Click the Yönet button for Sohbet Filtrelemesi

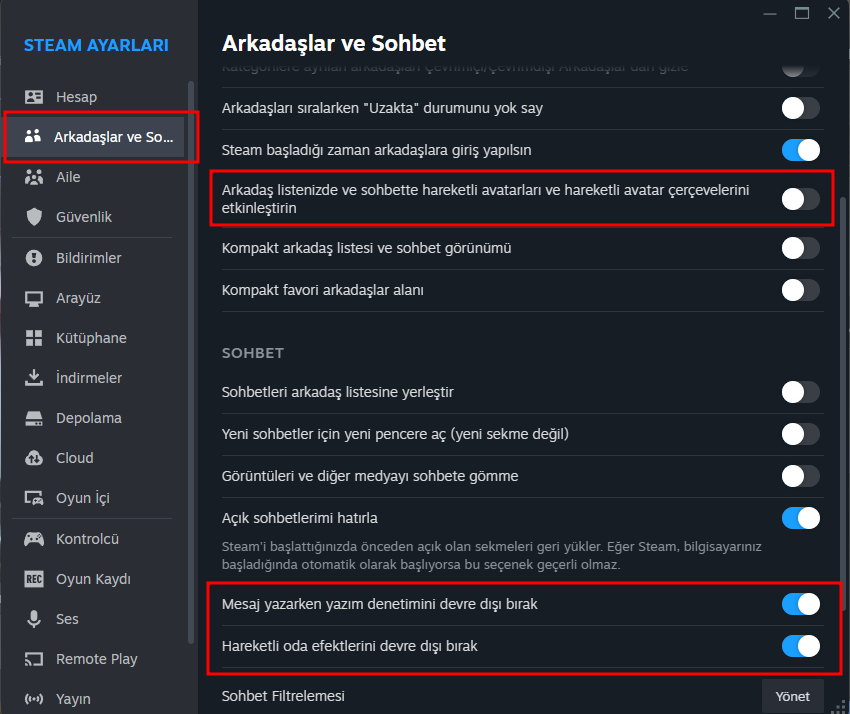tap(793, 696)
